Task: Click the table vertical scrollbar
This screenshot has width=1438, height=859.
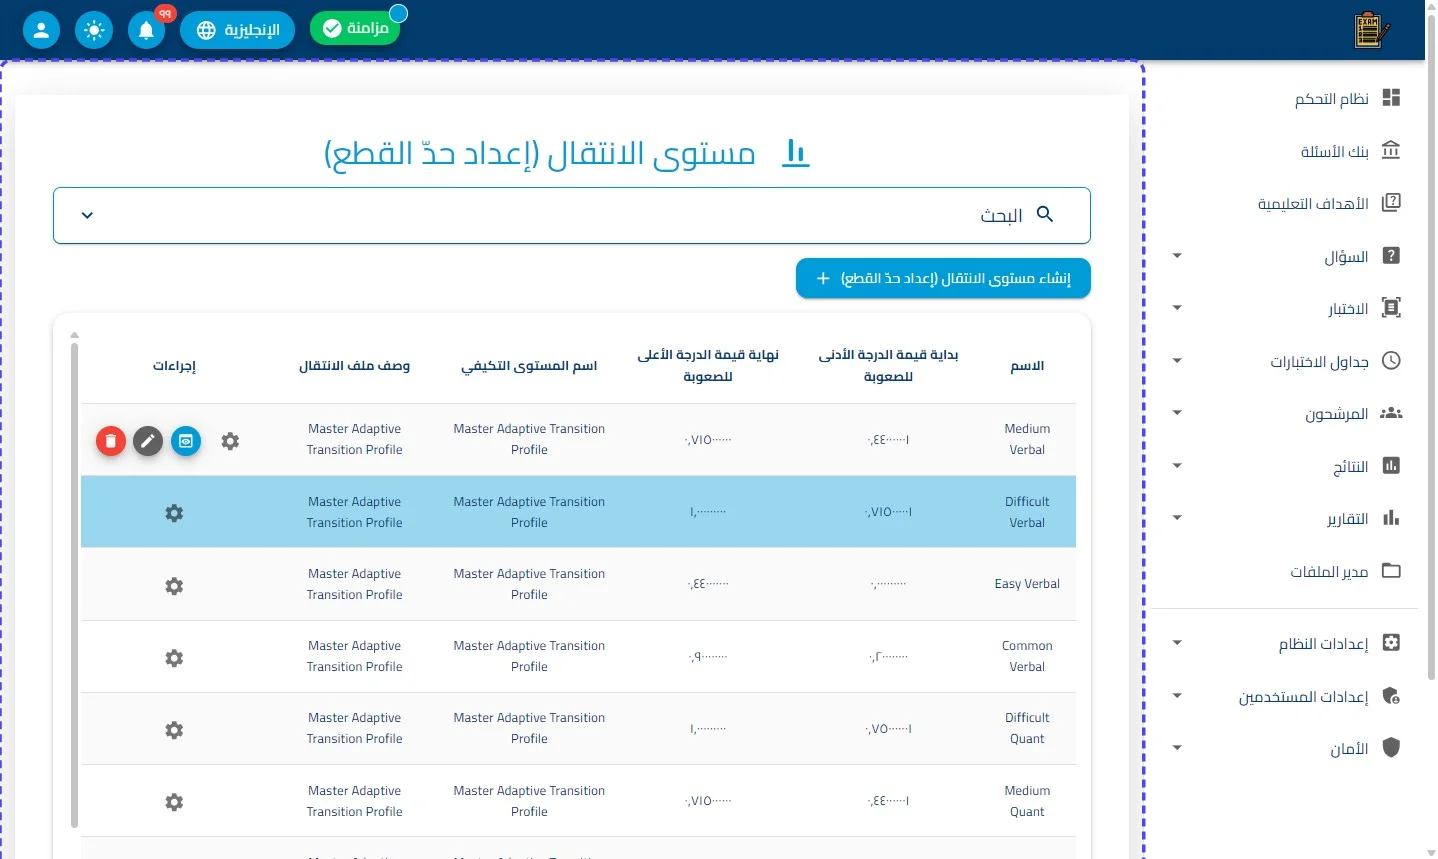Action: [74, 585]
